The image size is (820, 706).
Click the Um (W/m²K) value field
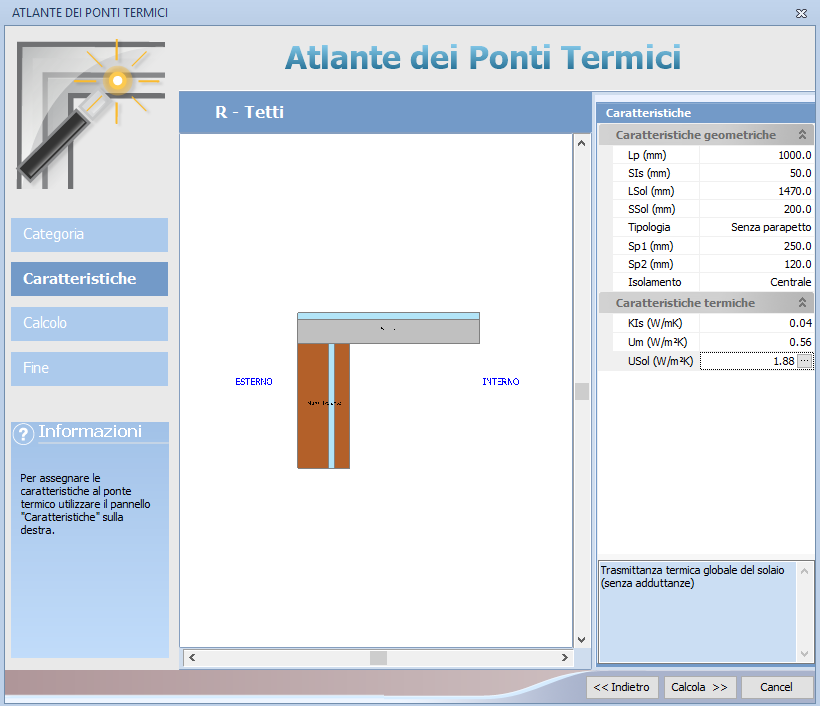point(757,342)
